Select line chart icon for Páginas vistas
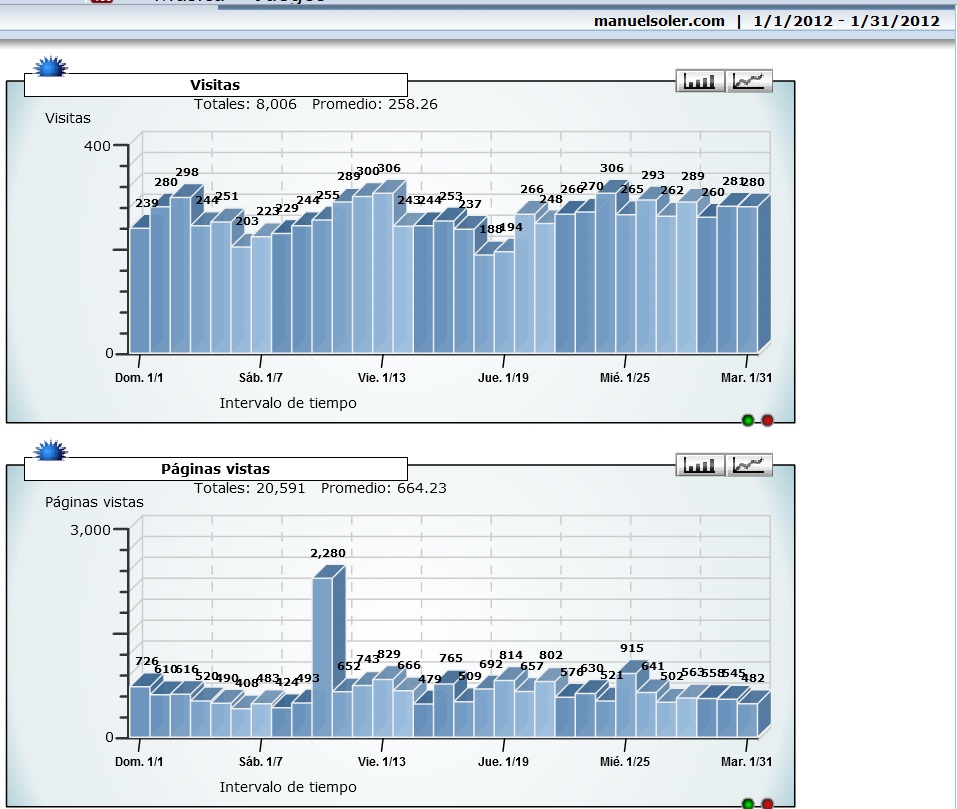 pyautogui.click(x=749, y=465)
